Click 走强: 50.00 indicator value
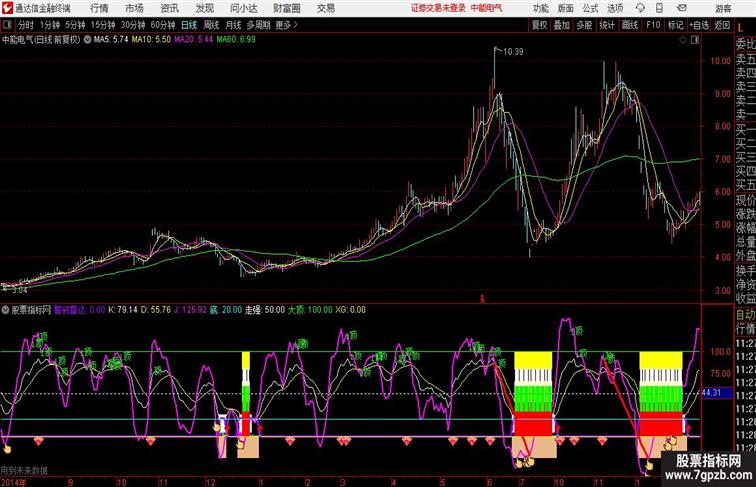The height and width of the screenshot is (487, 756). (265, 310)
